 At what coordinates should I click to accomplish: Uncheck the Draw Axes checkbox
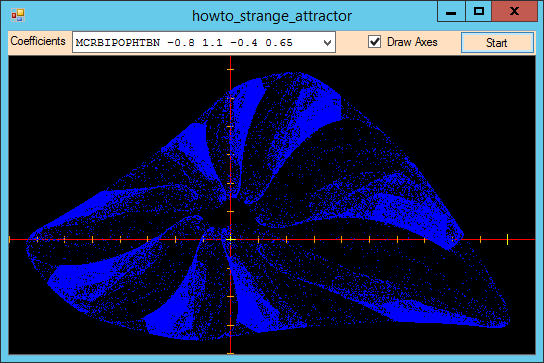[x=374, y=42]
